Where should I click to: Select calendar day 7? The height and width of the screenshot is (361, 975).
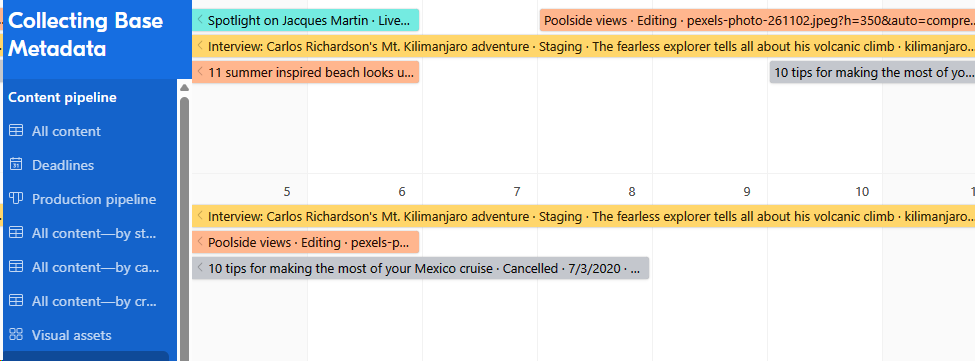[x=517, y=191]
